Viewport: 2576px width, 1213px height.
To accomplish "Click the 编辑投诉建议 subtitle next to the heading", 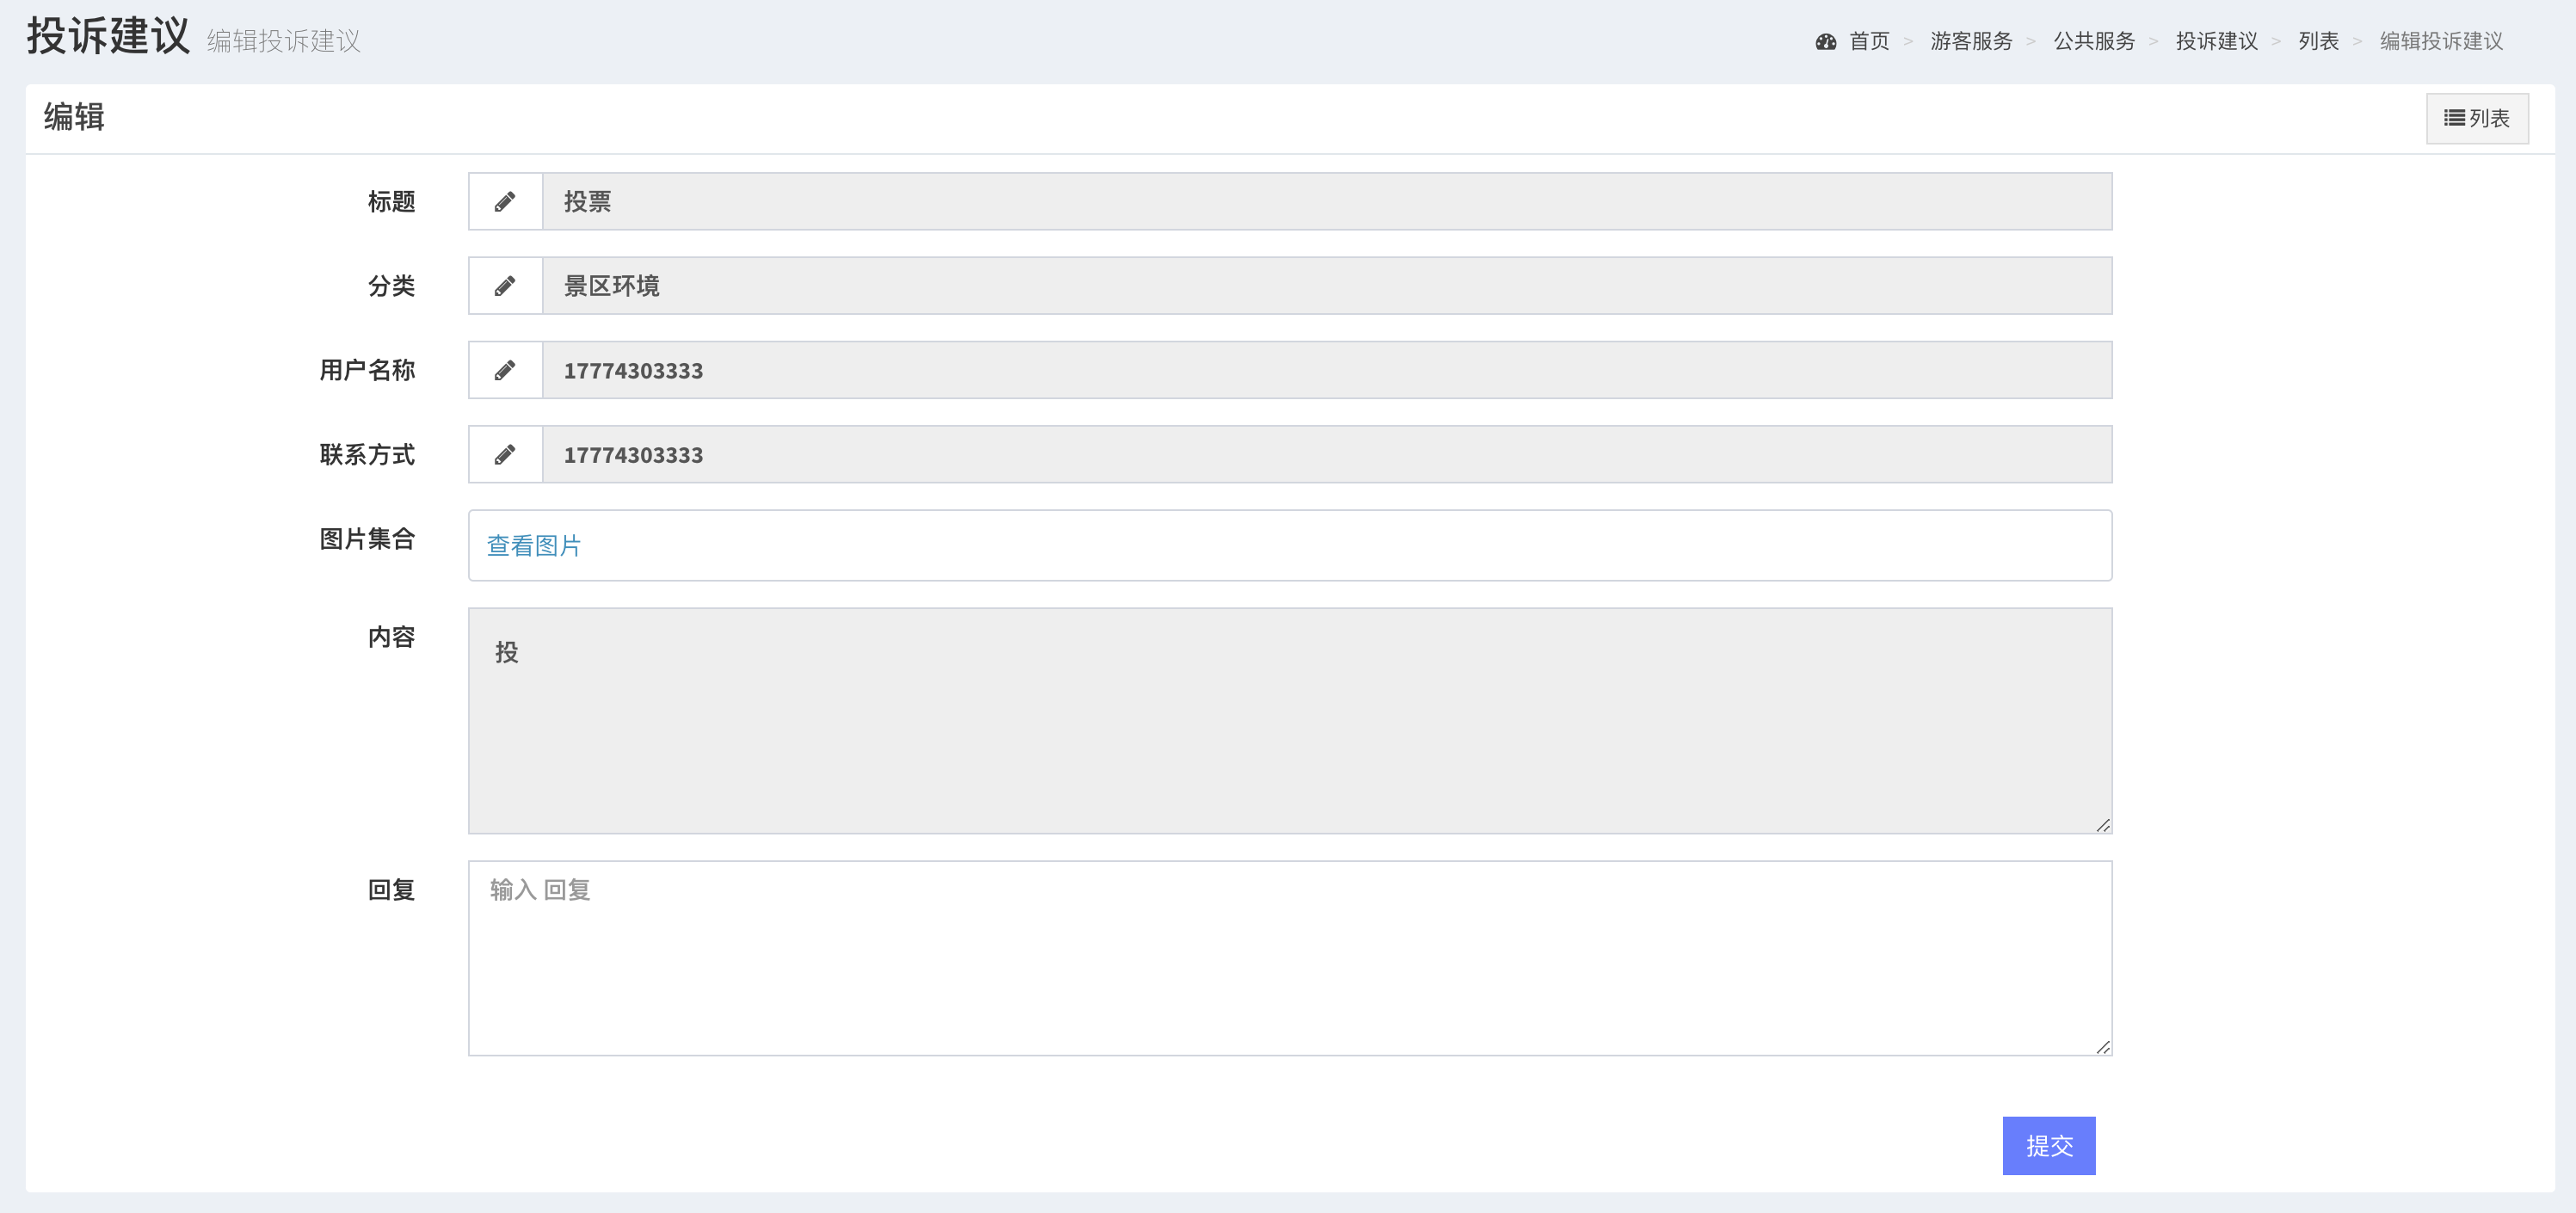I will 284,41.
